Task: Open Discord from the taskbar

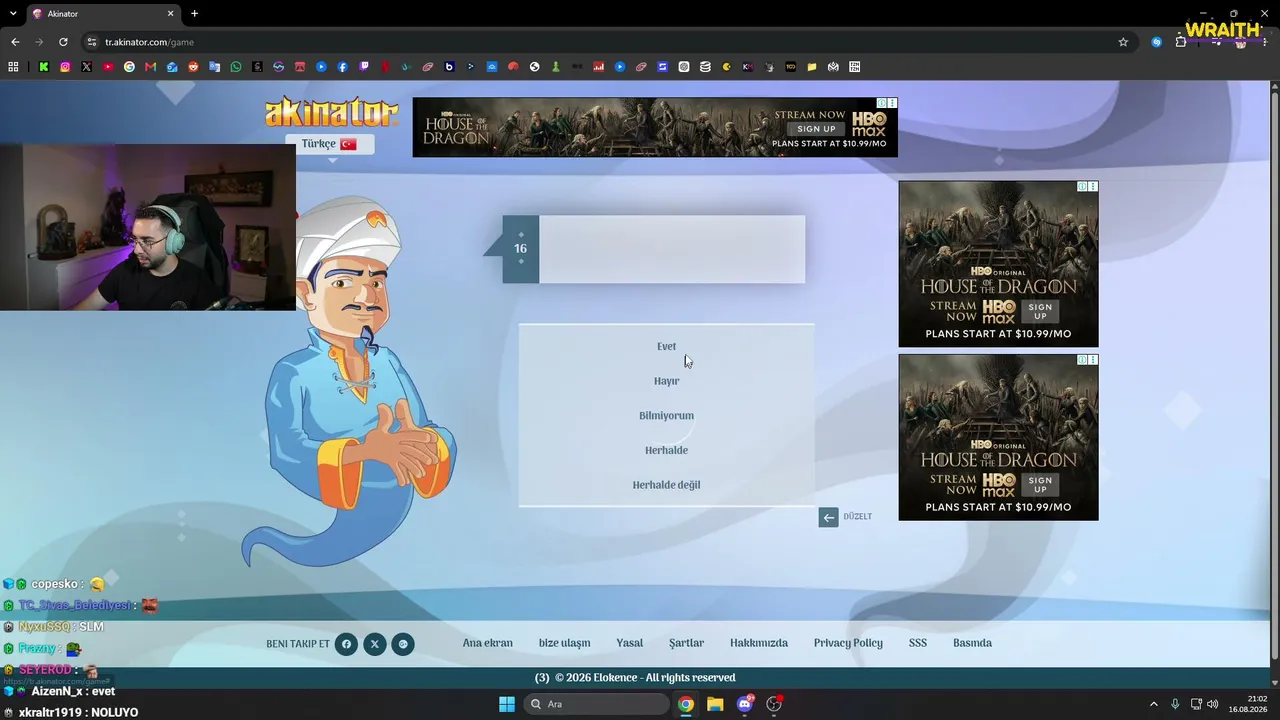Action: pyautogui.click(x=744, y=704)
